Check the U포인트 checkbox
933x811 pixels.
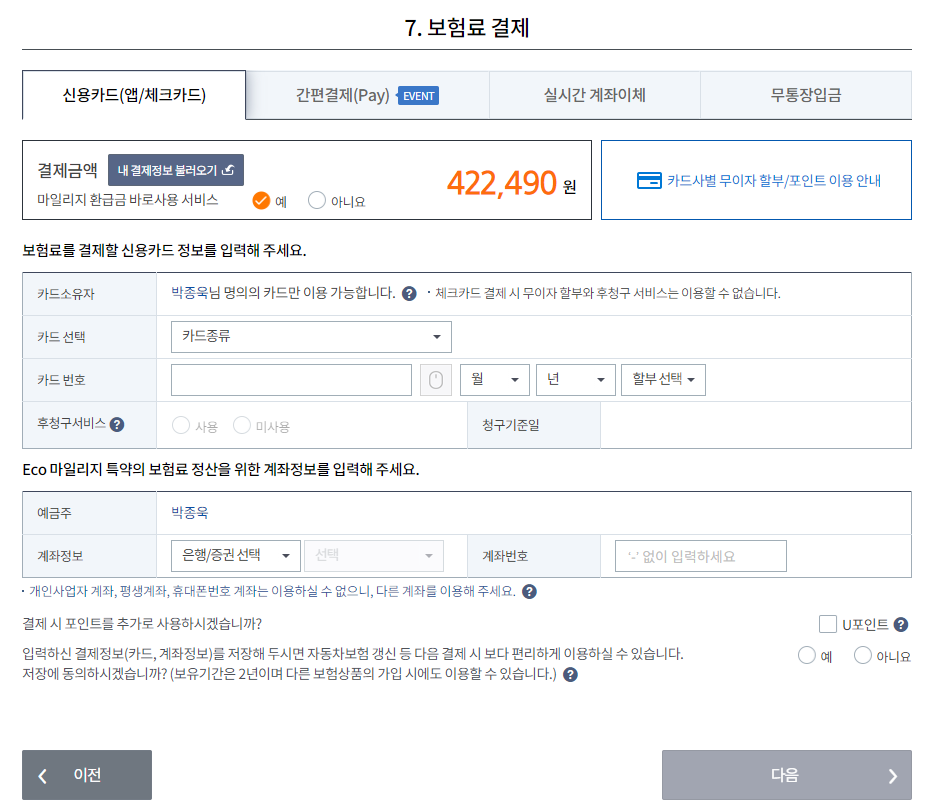coord(828,624)
